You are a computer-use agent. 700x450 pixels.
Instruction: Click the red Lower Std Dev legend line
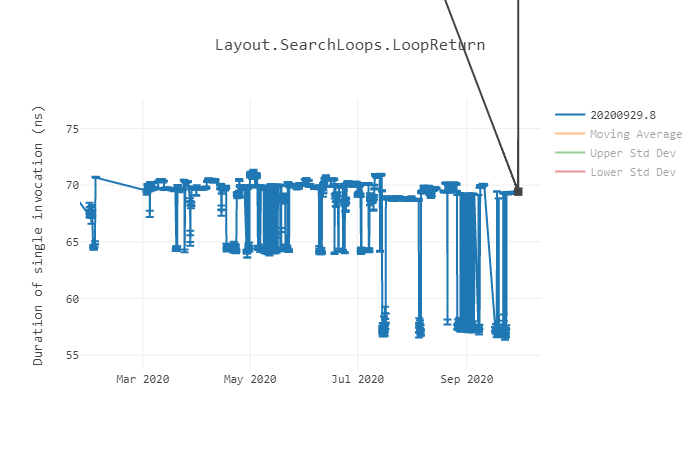point(570,171)
